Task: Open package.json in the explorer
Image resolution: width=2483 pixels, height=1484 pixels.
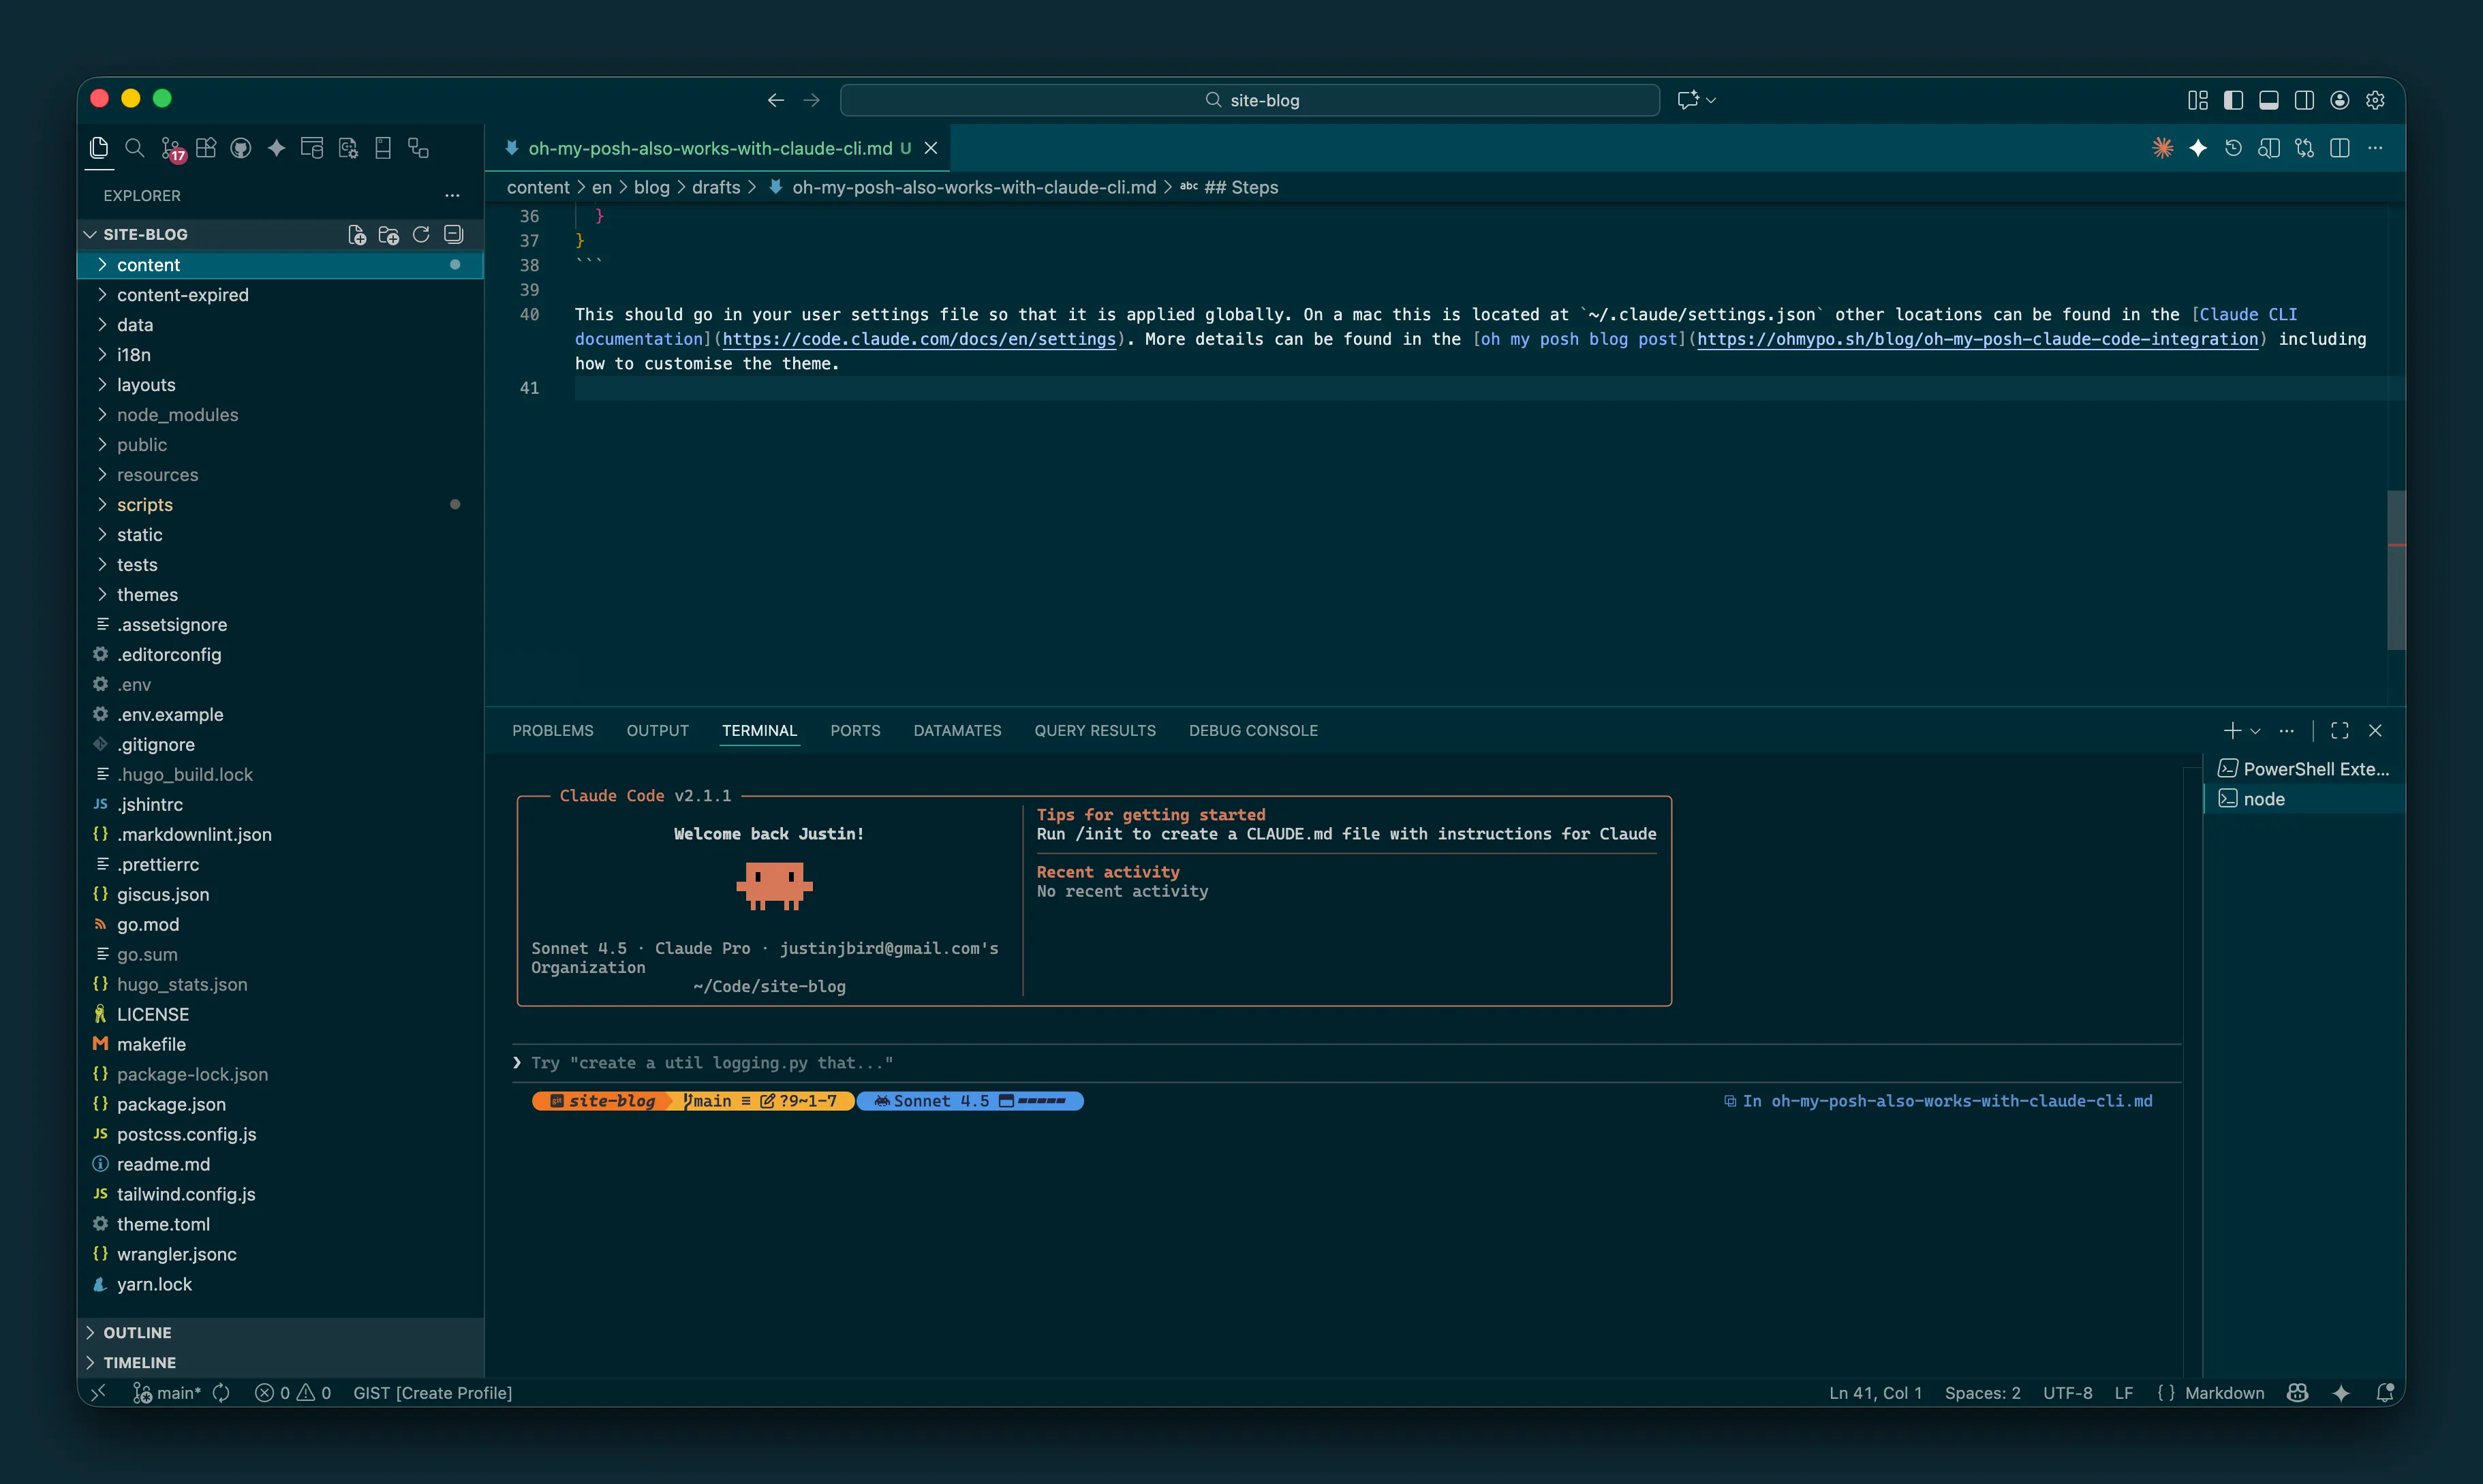Action: click(x=280, y=1104)
